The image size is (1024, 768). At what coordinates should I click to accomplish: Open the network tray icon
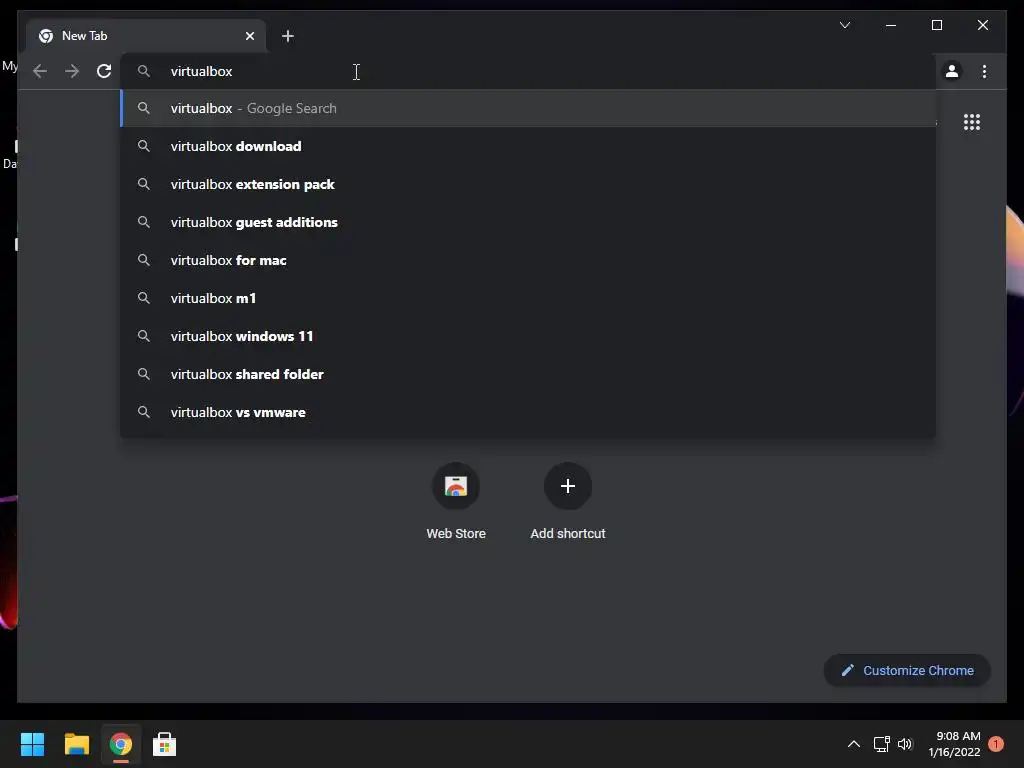coord(882,744)
